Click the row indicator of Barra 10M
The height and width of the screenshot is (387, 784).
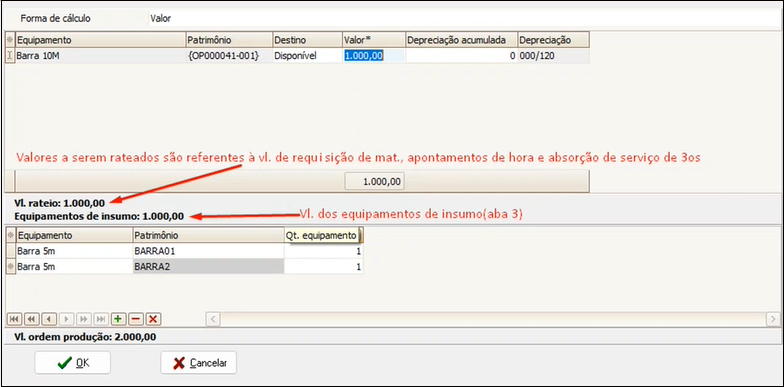[10, 56]
